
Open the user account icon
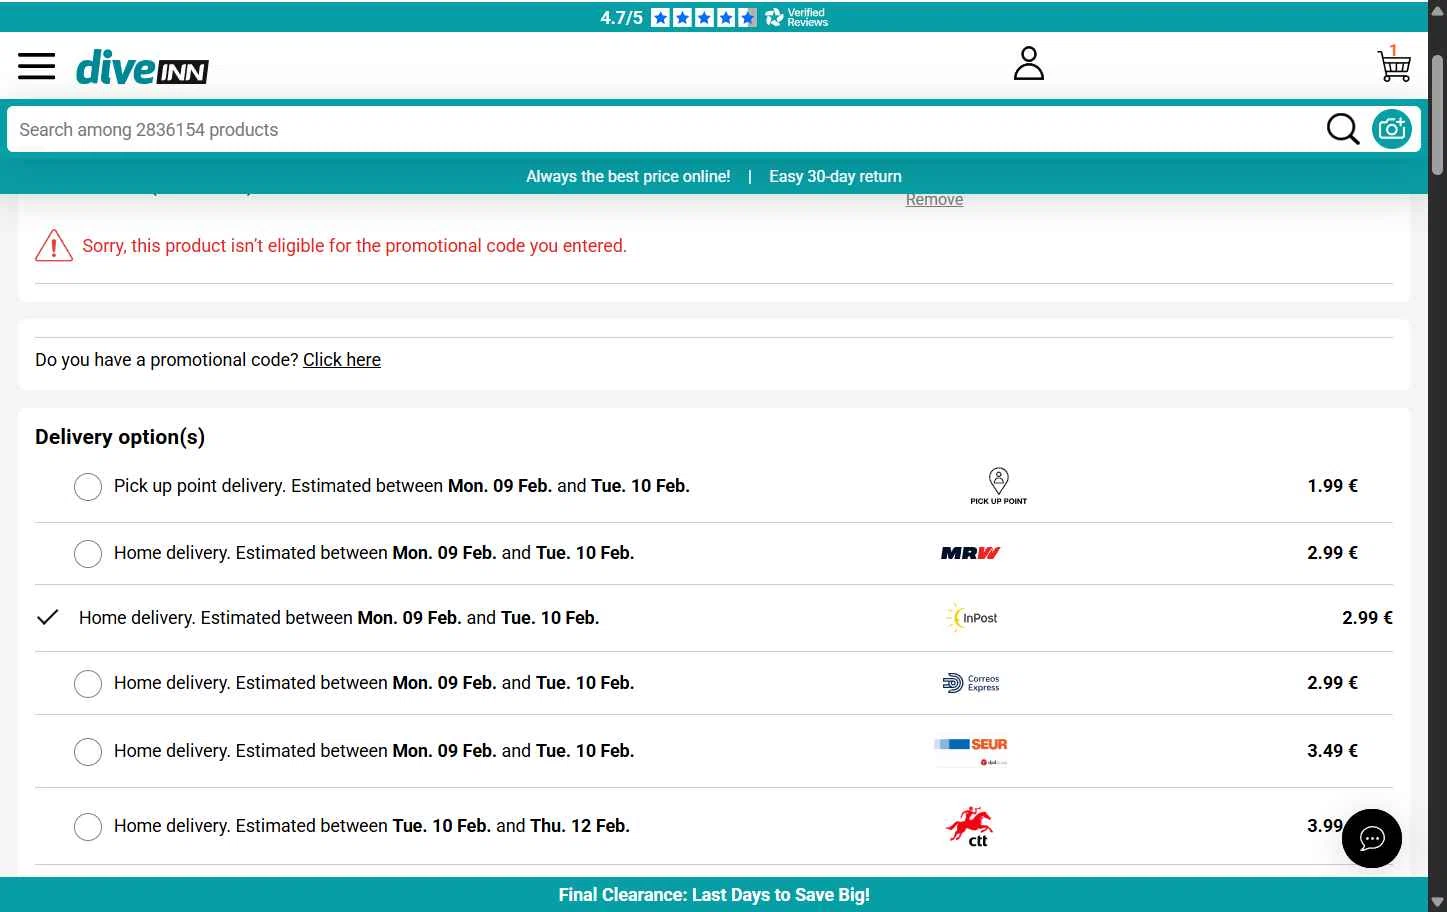click(1029, 63)
